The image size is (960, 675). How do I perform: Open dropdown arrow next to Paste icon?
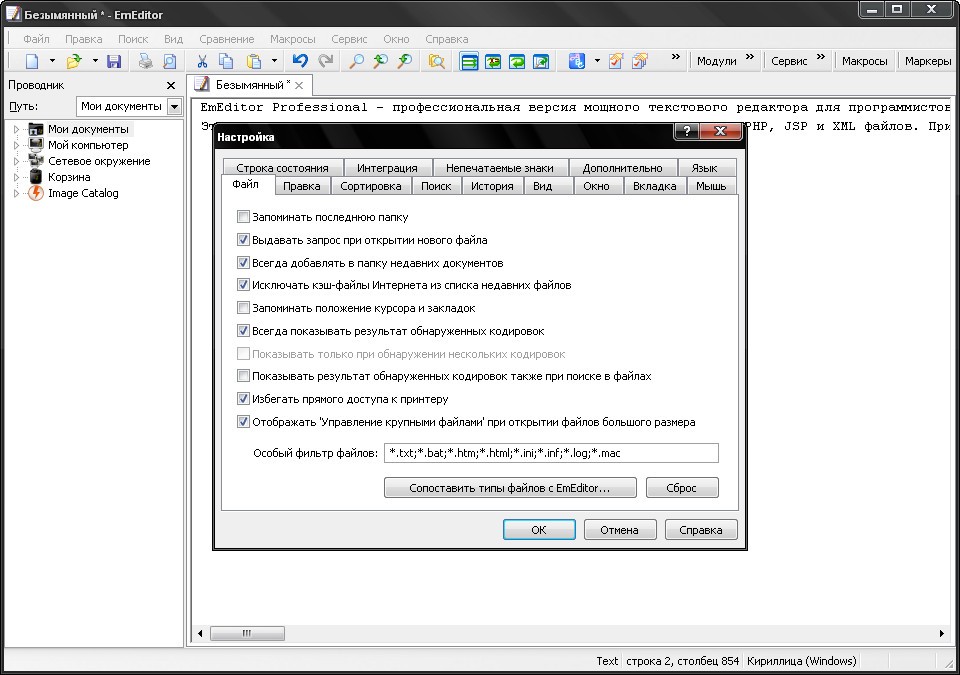274,61
